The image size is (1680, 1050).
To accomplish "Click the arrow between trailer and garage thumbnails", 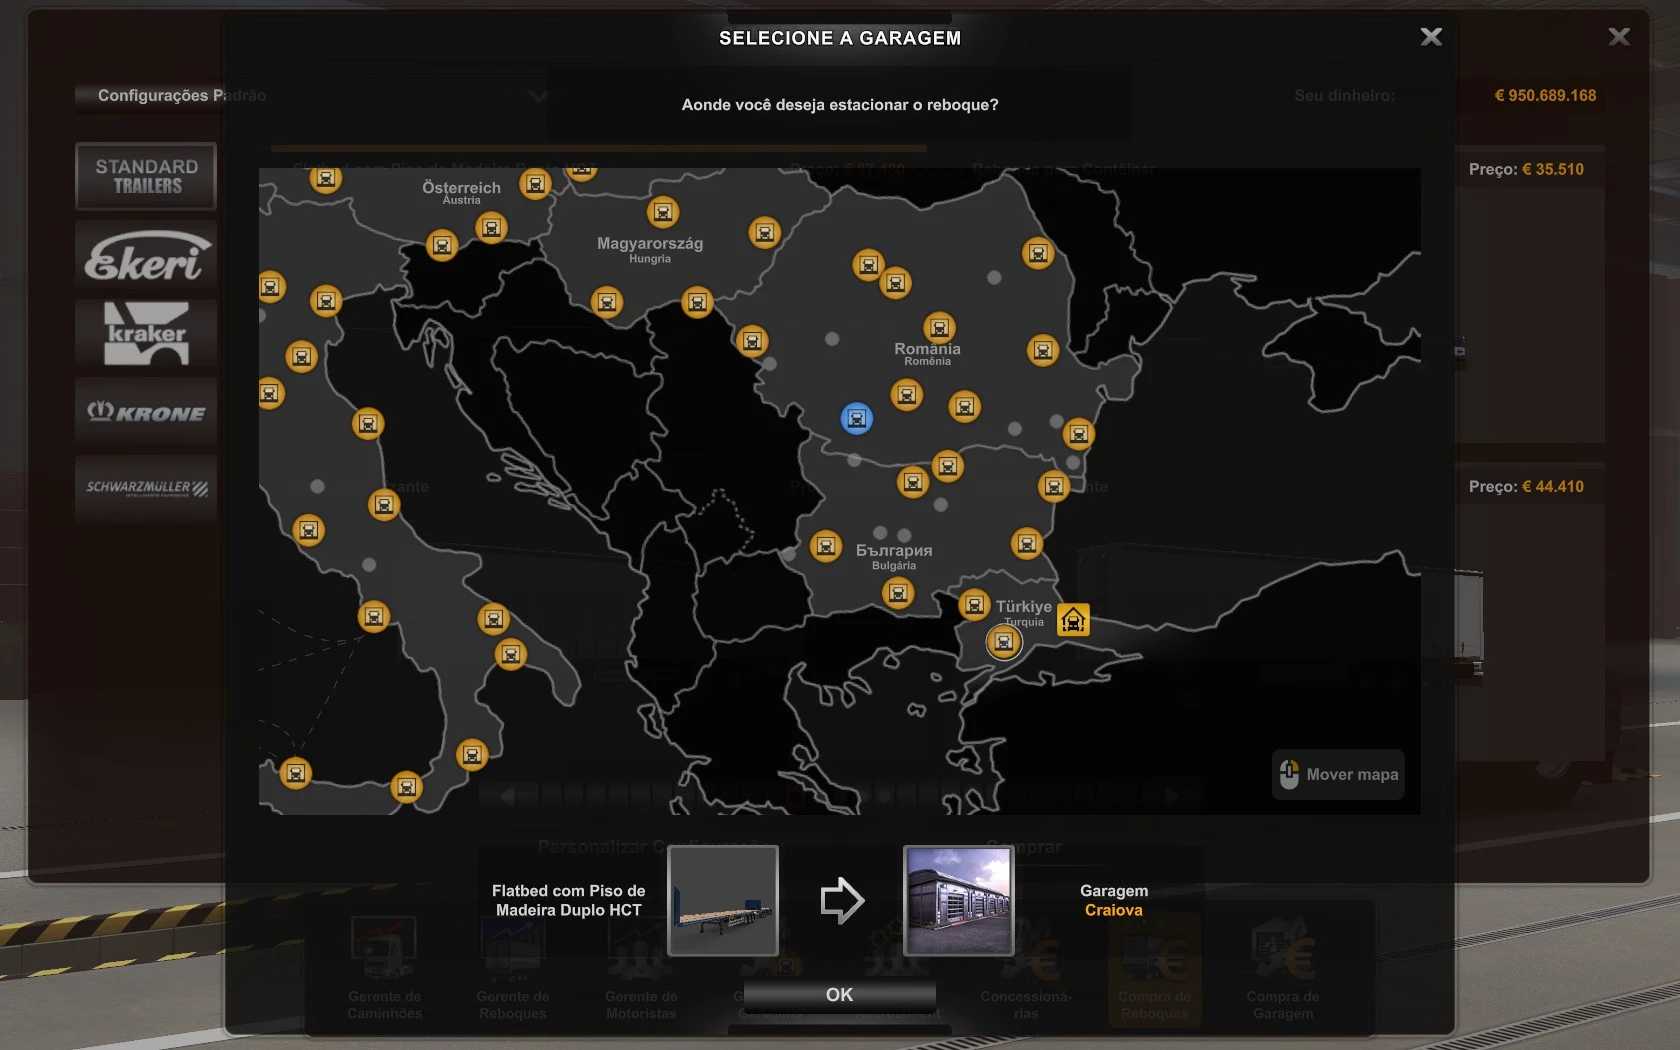I will point(841,900).
